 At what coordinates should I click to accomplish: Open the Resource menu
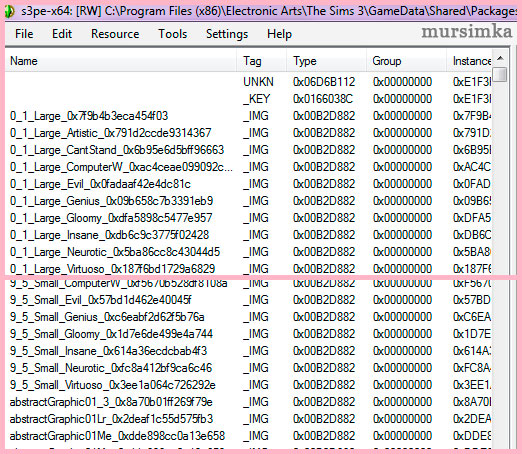(x=115, y=34)
